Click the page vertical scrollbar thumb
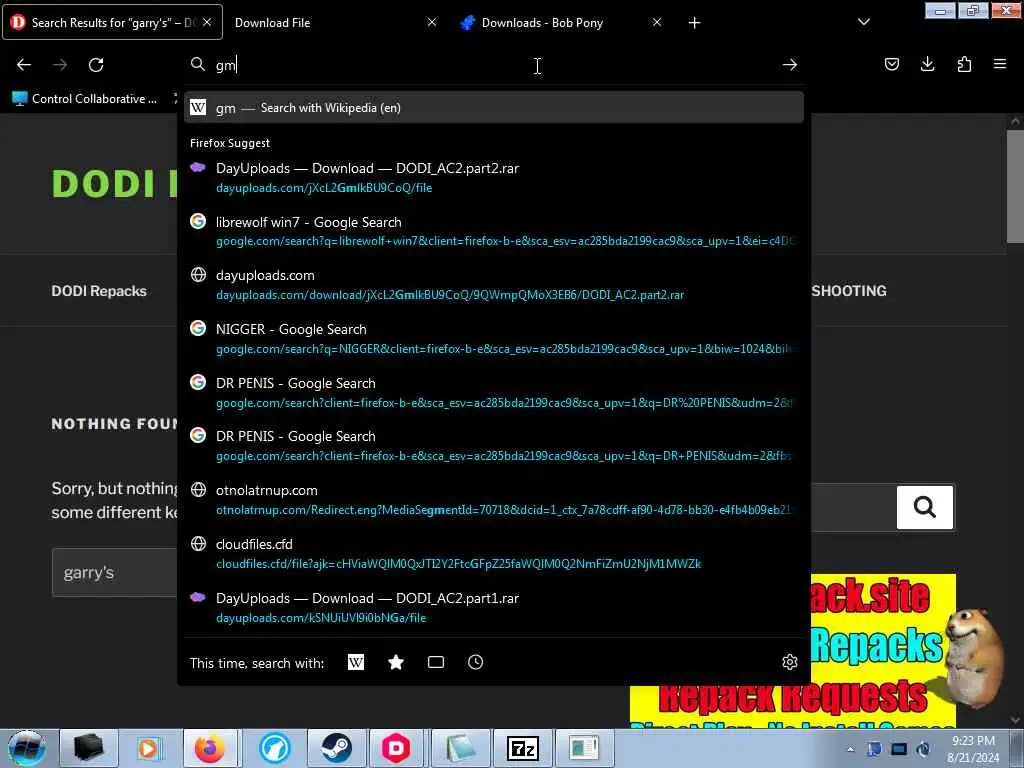The image size is (1024, 768). coord(1015,187)
